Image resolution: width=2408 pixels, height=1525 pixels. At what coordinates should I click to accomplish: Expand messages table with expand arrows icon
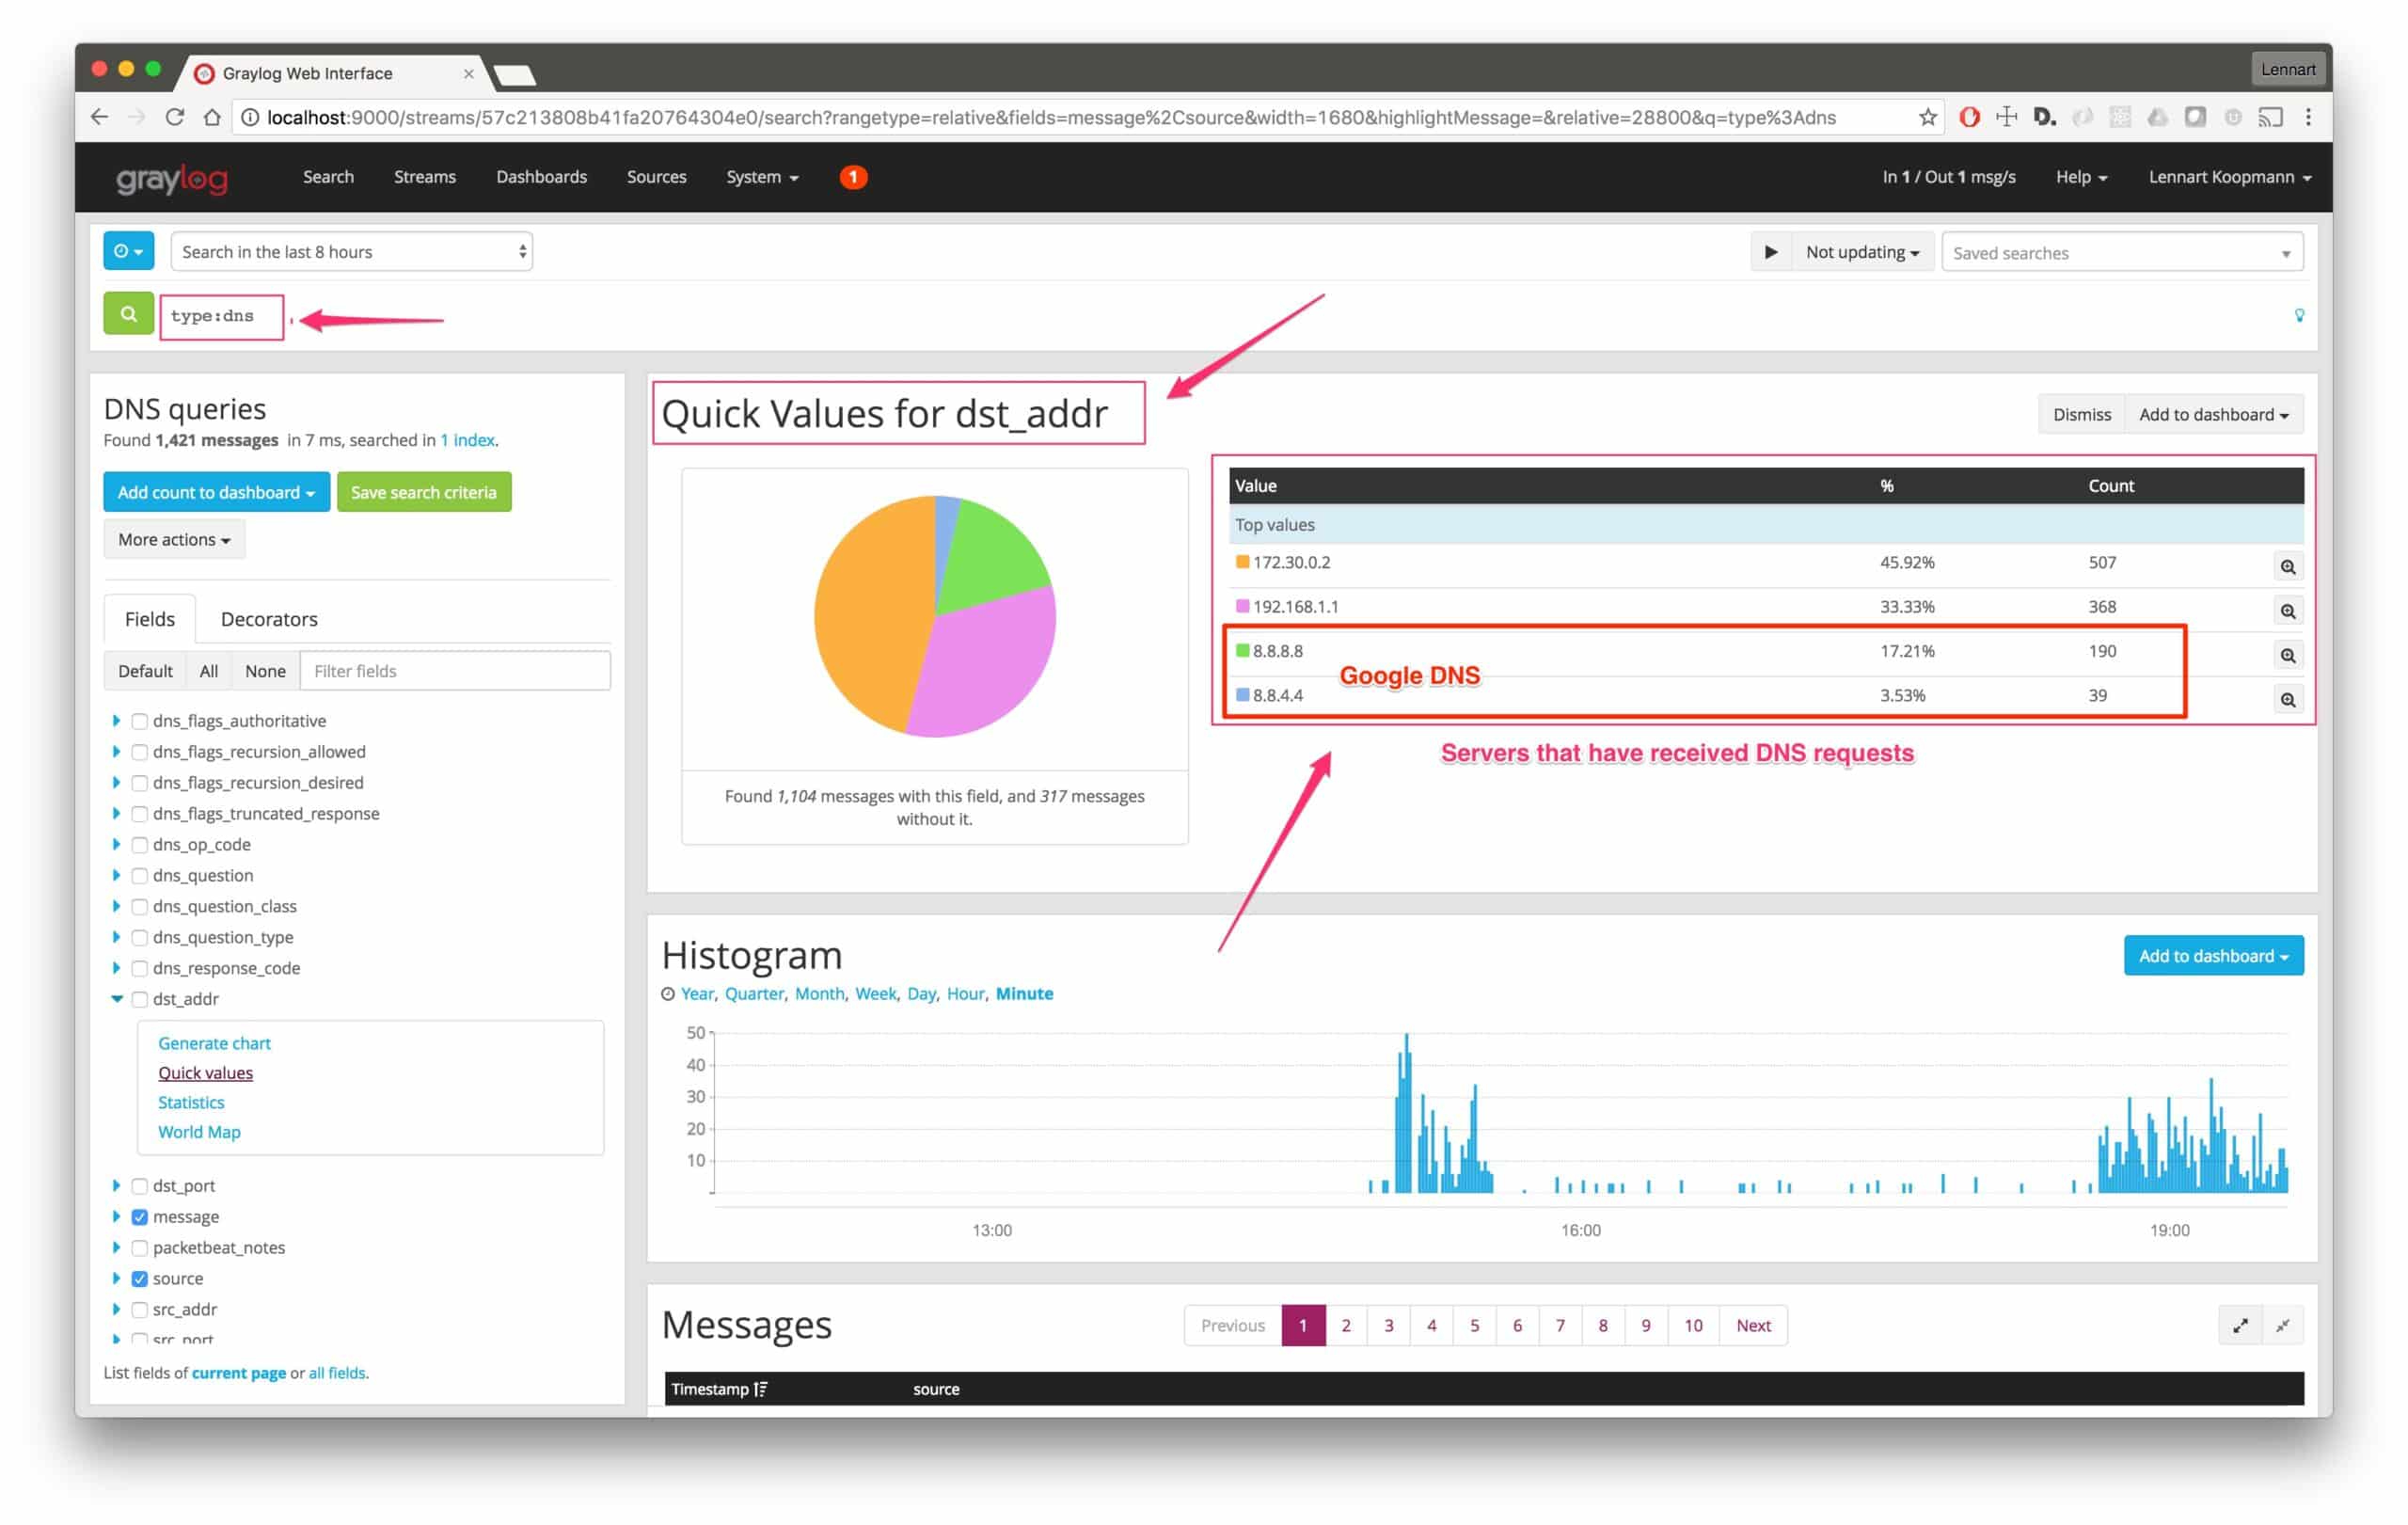[2239, 1326]
